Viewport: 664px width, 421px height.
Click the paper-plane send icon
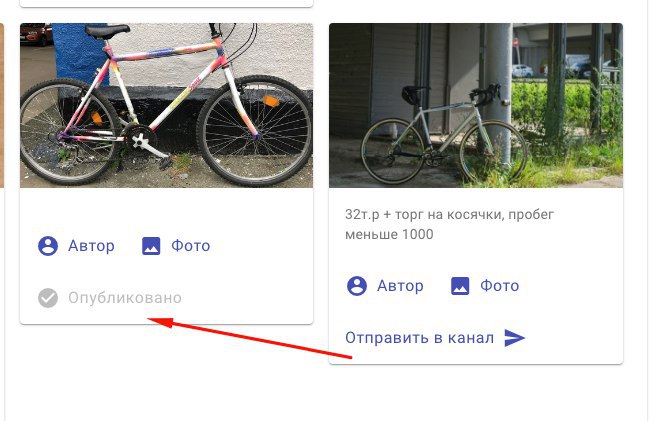coord(515,338)
